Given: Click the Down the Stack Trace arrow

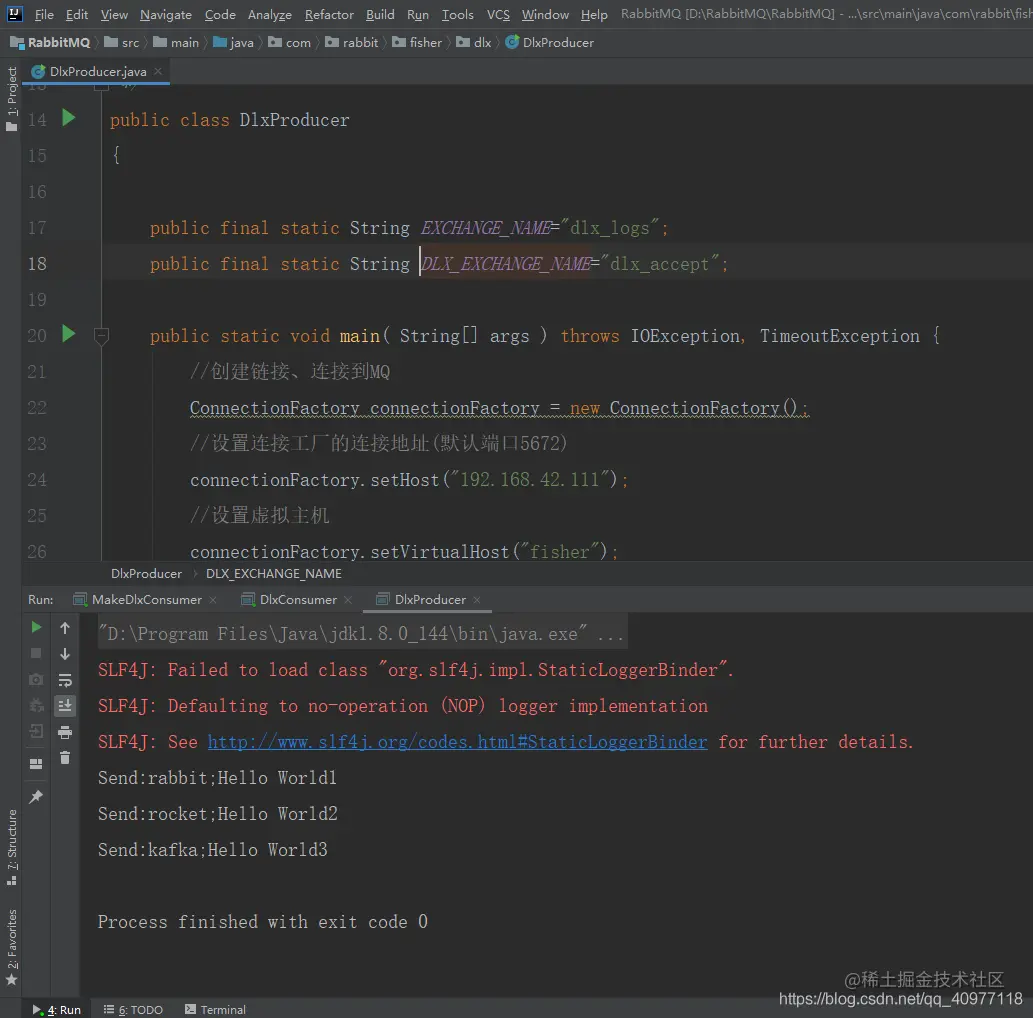Looking at the screenshot, I should click(65, 654).
